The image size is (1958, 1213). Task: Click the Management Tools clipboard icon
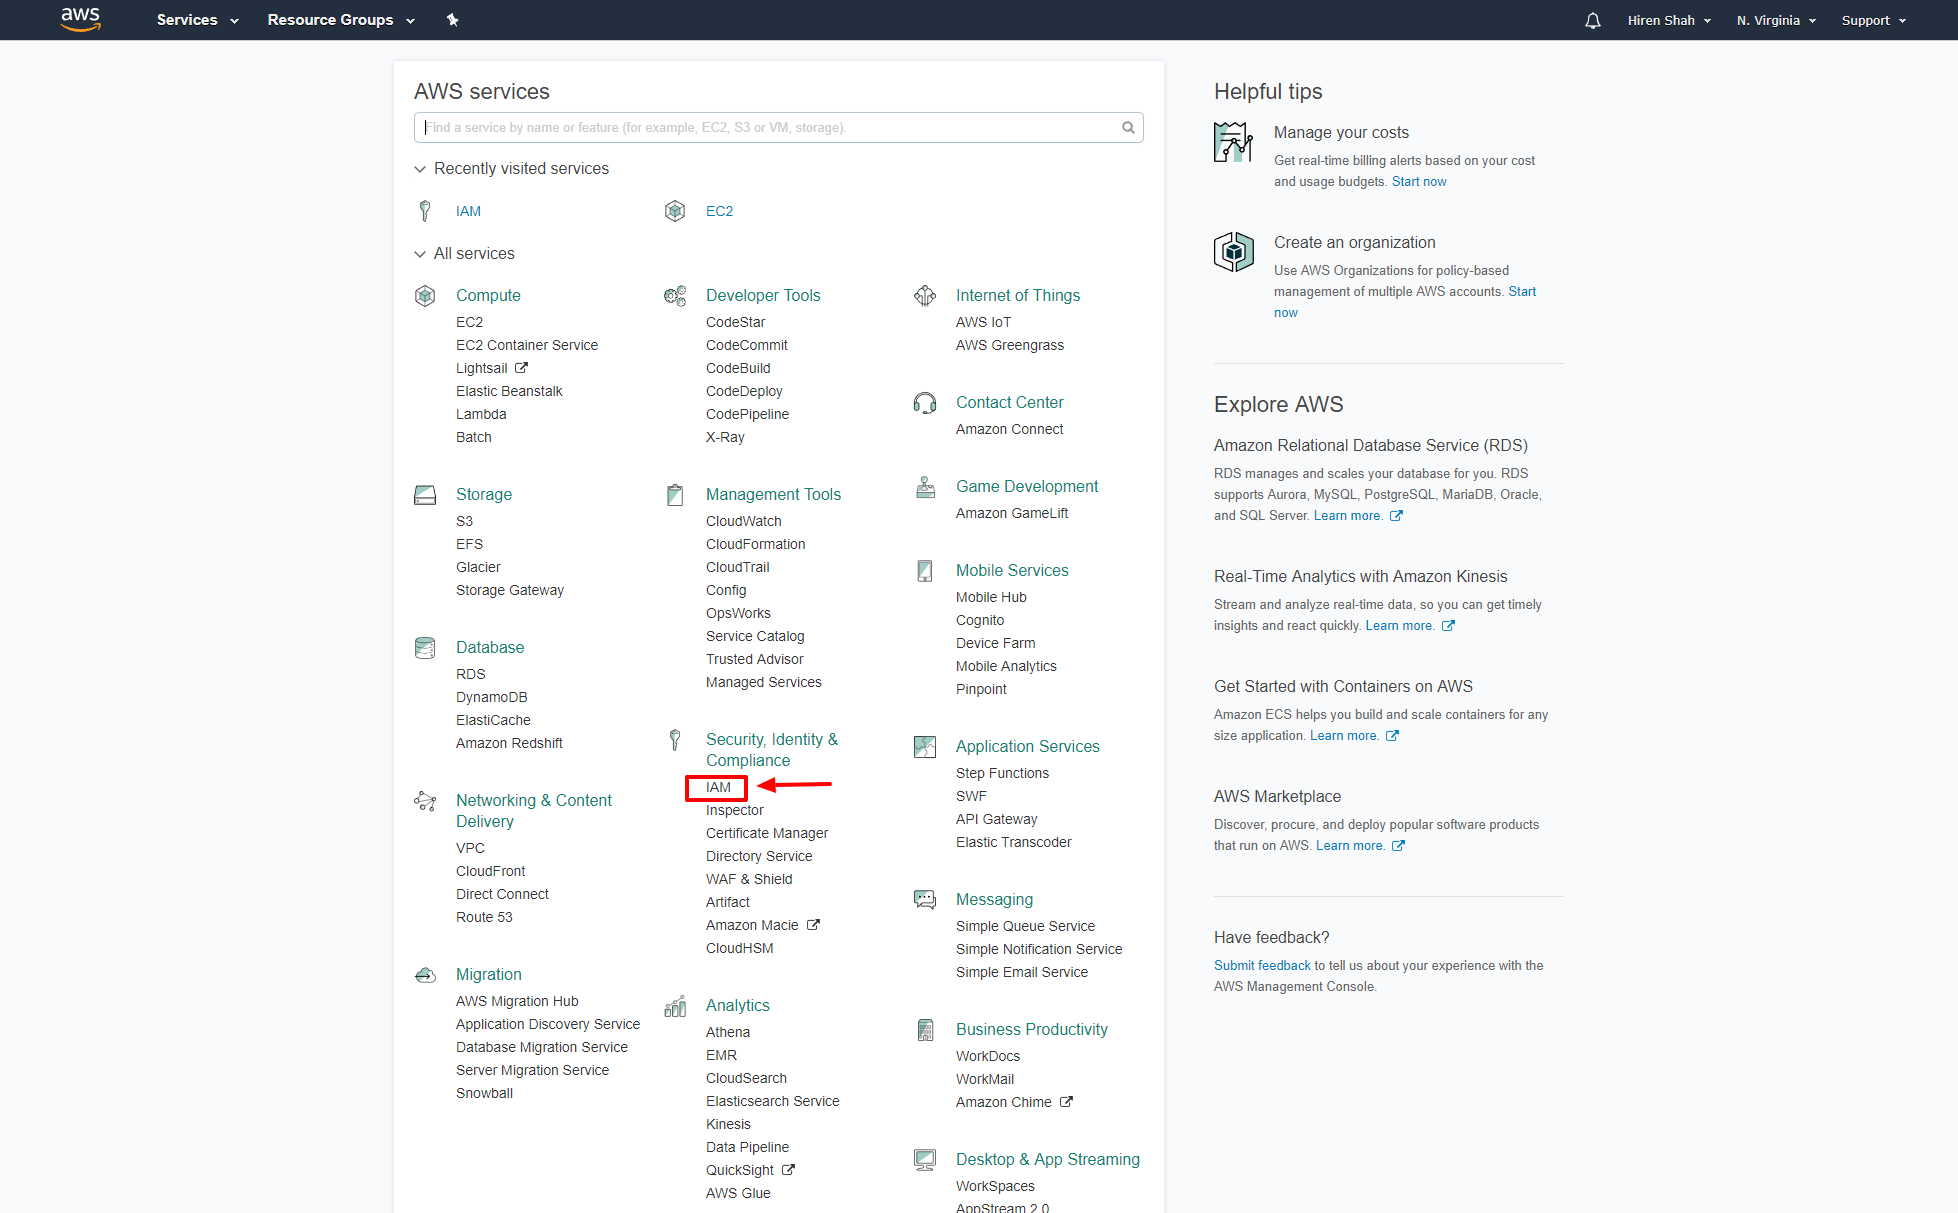[675, 494]
